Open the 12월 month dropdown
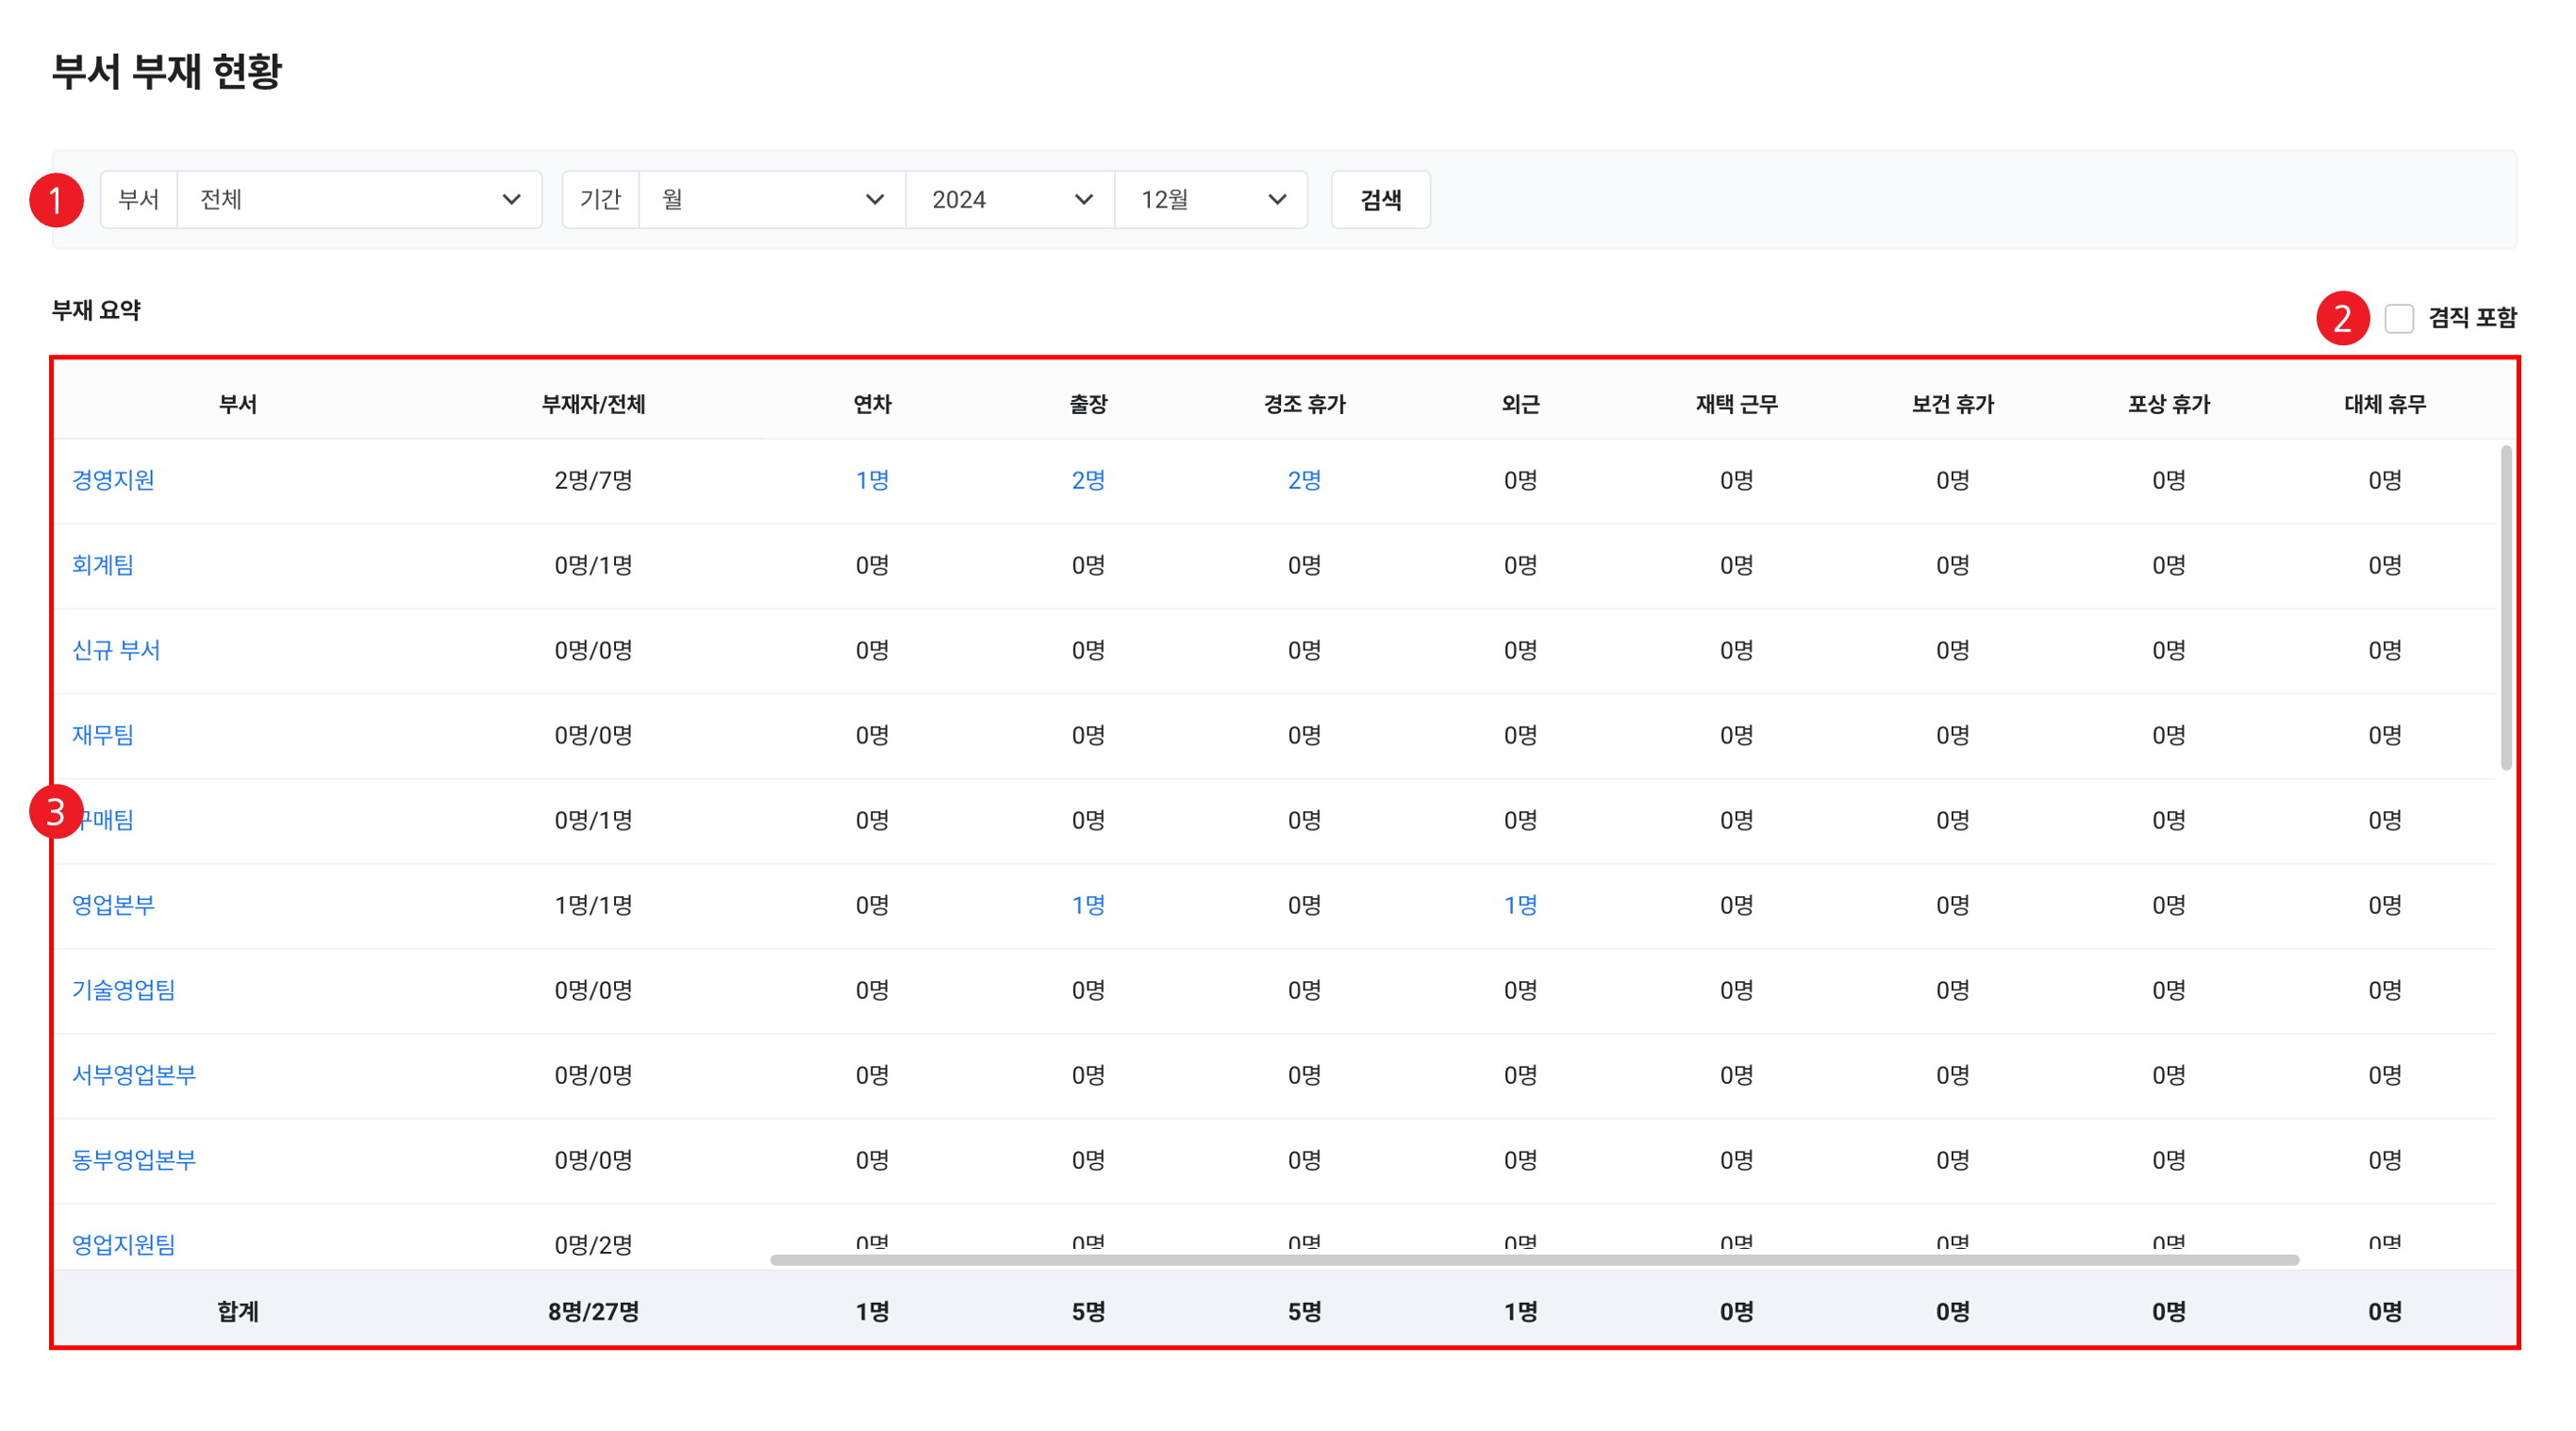 [x=1210, y=199]
